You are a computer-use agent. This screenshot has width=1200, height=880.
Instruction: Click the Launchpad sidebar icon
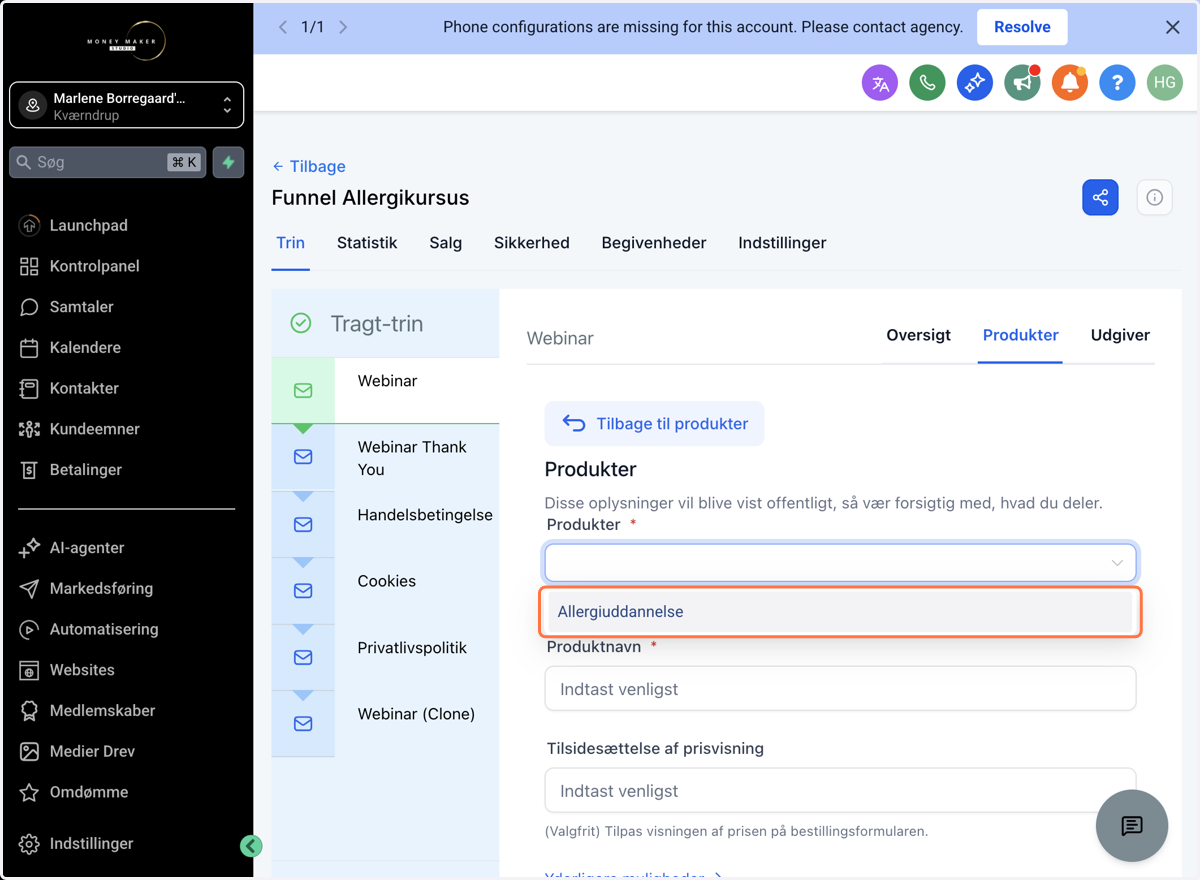(x=29, y=226)
